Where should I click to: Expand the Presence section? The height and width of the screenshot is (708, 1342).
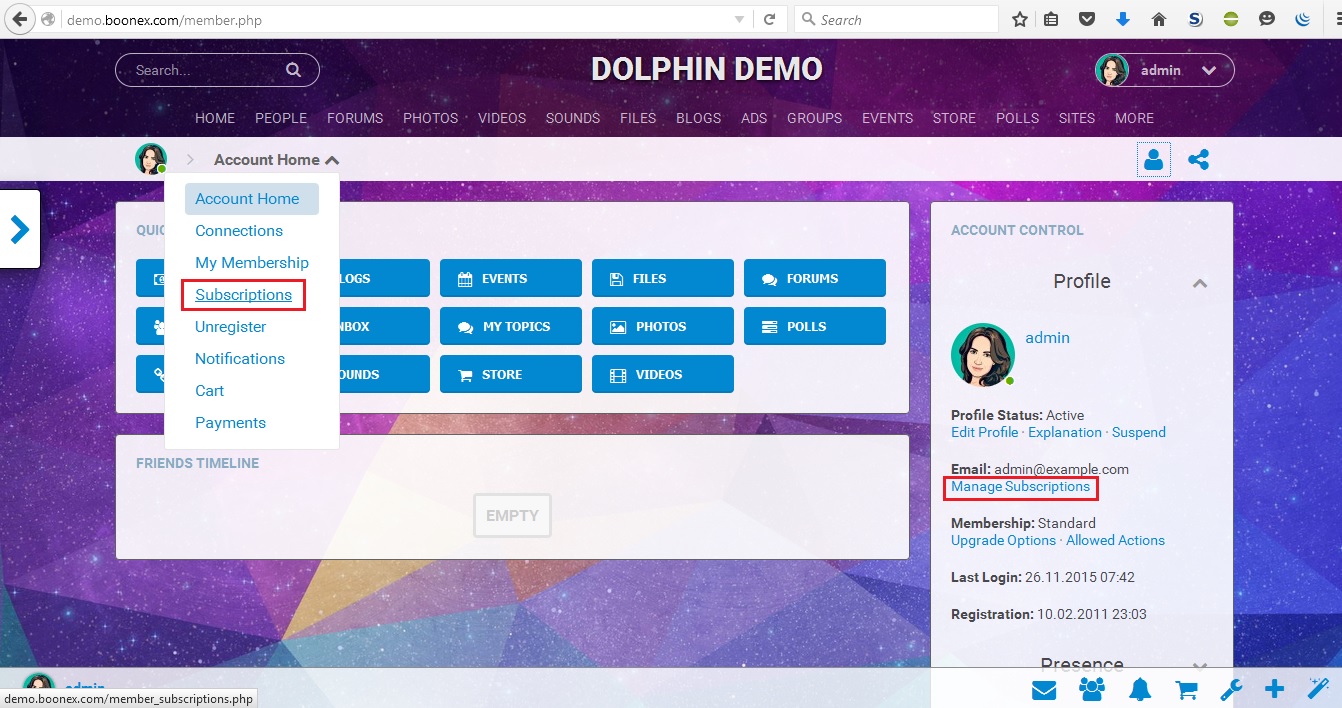point(1200,665)
